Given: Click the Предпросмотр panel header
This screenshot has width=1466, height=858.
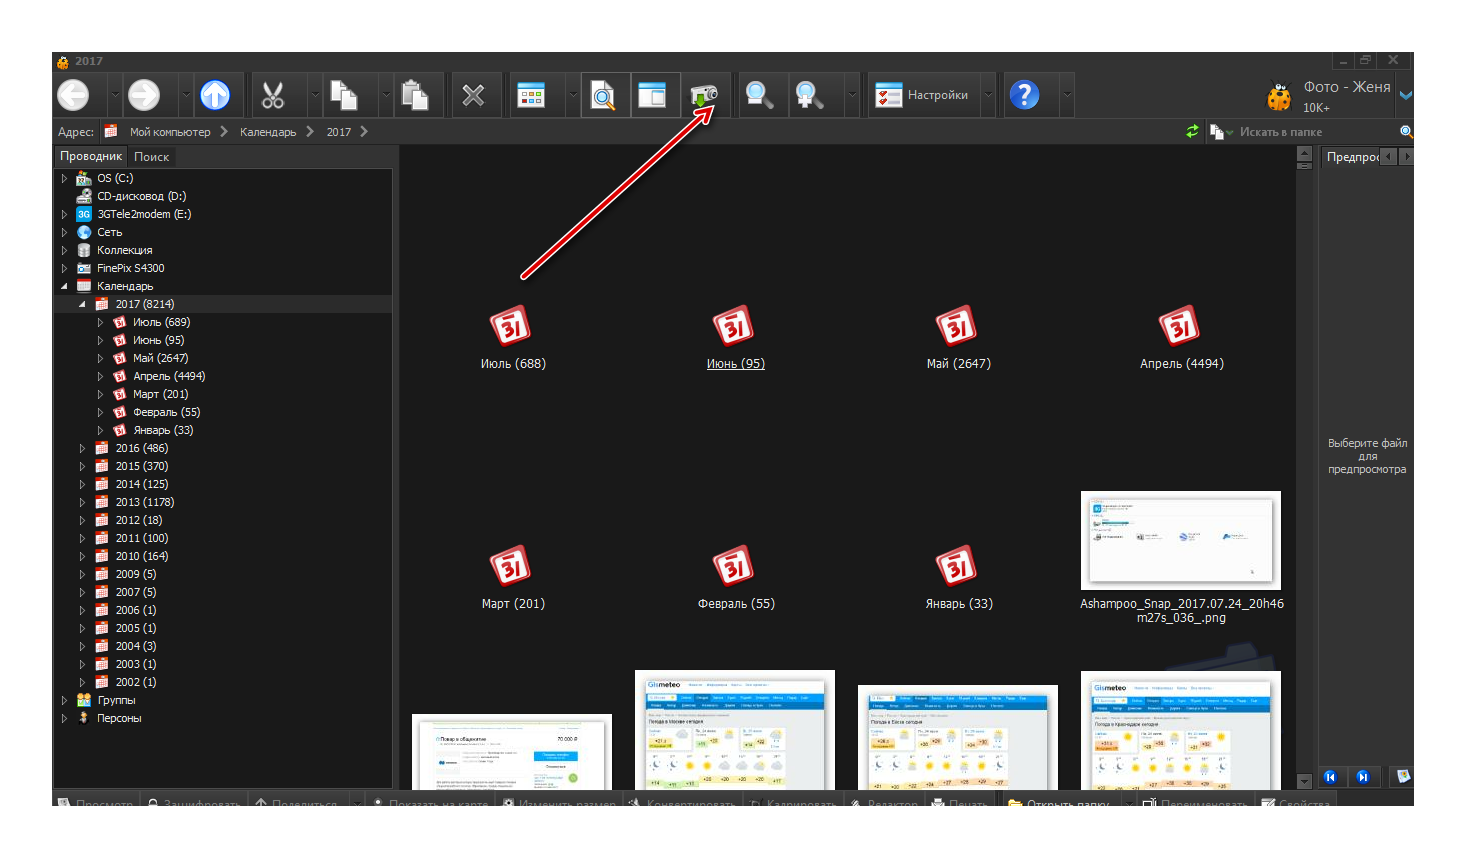Looking at the screenshot, I should click(1352, 157).
